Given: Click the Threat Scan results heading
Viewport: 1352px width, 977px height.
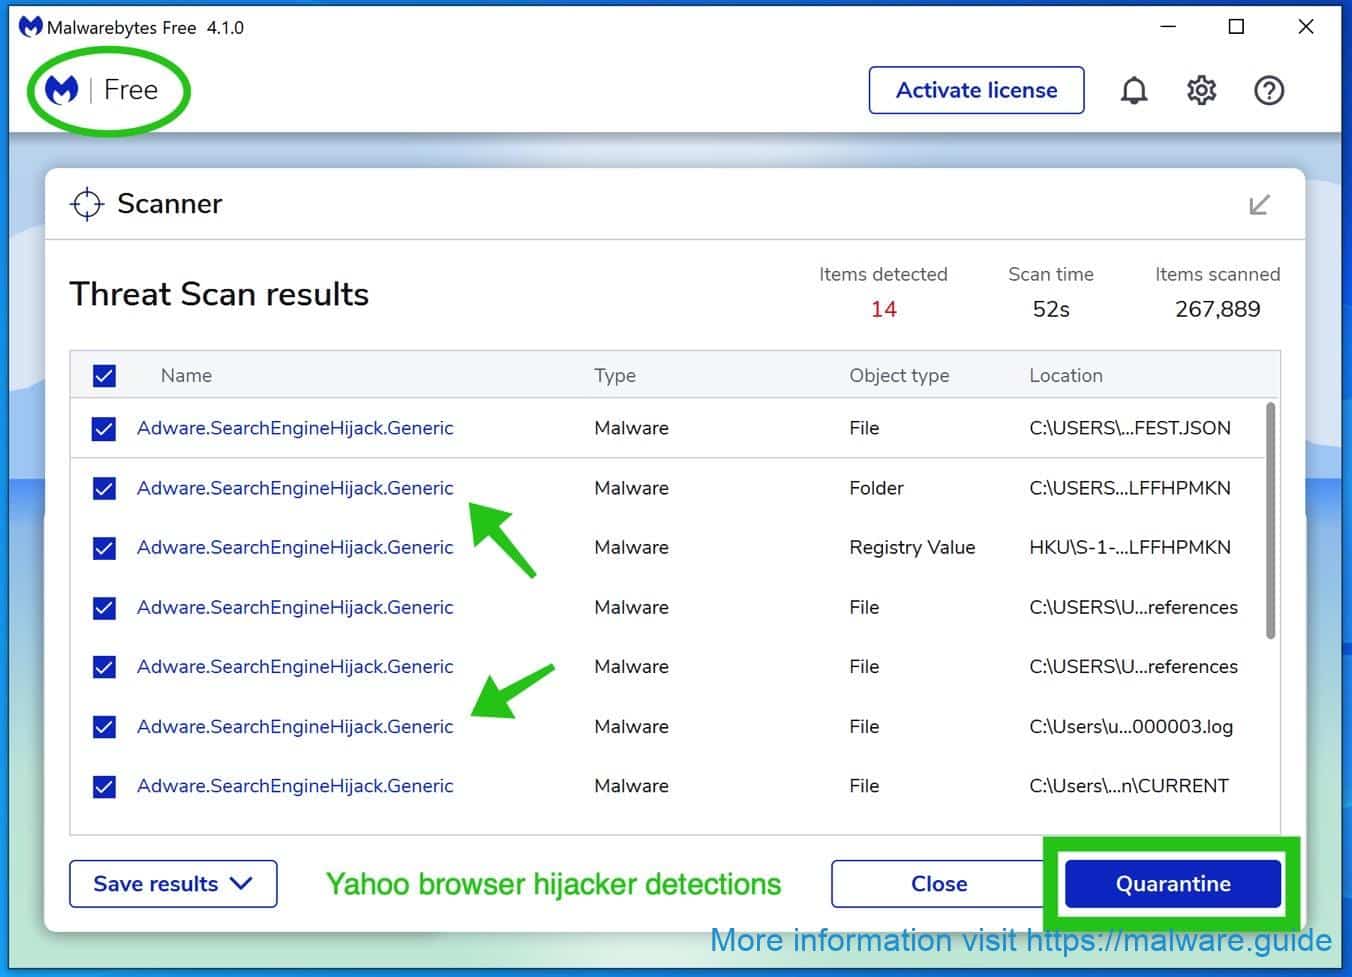Looking at the screenshot, I should (219, 294).
